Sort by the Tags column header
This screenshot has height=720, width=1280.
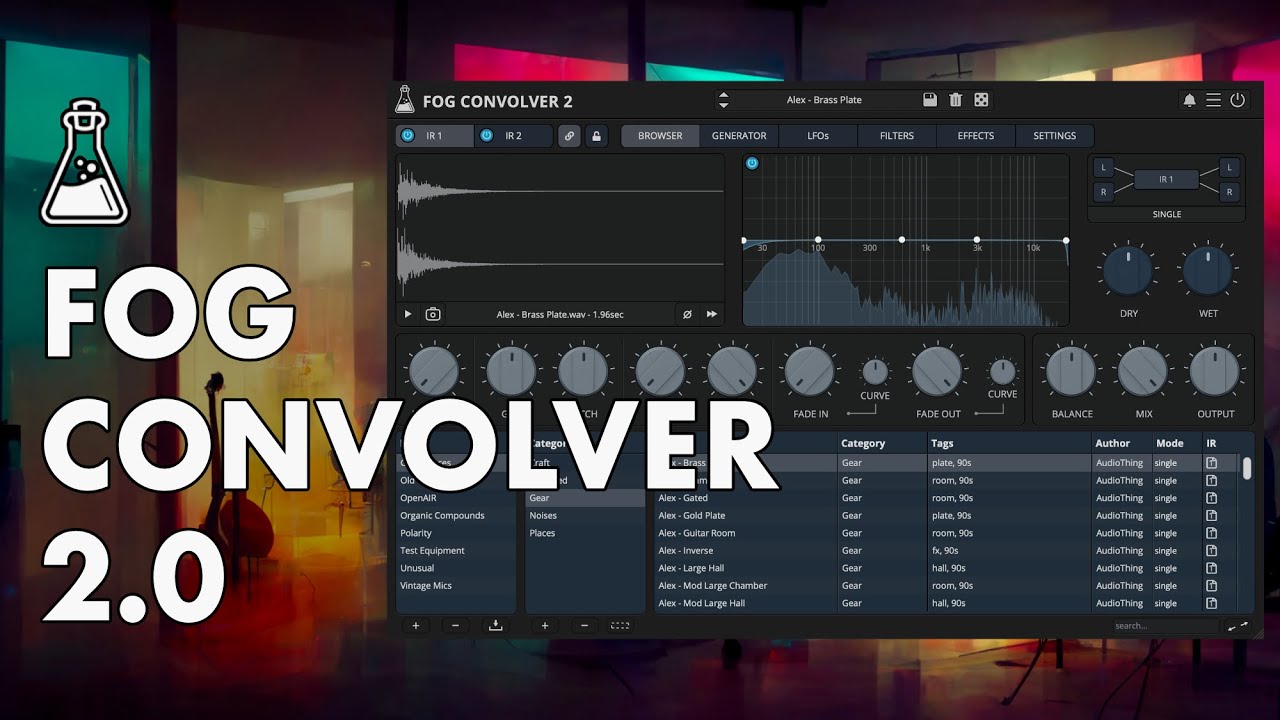tap(1009, 443)
